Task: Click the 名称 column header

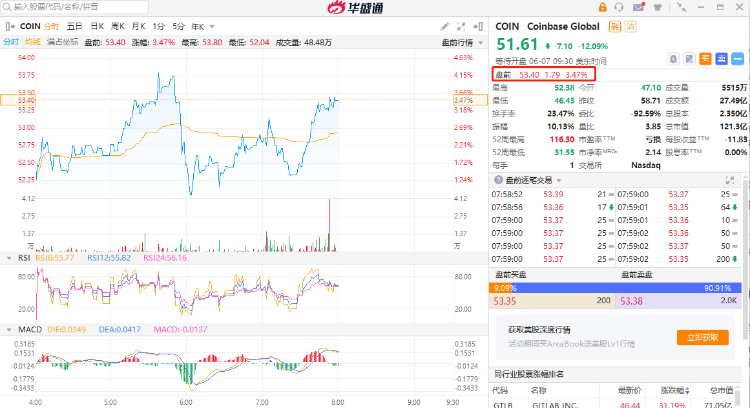Action: (x=538, y=391)
